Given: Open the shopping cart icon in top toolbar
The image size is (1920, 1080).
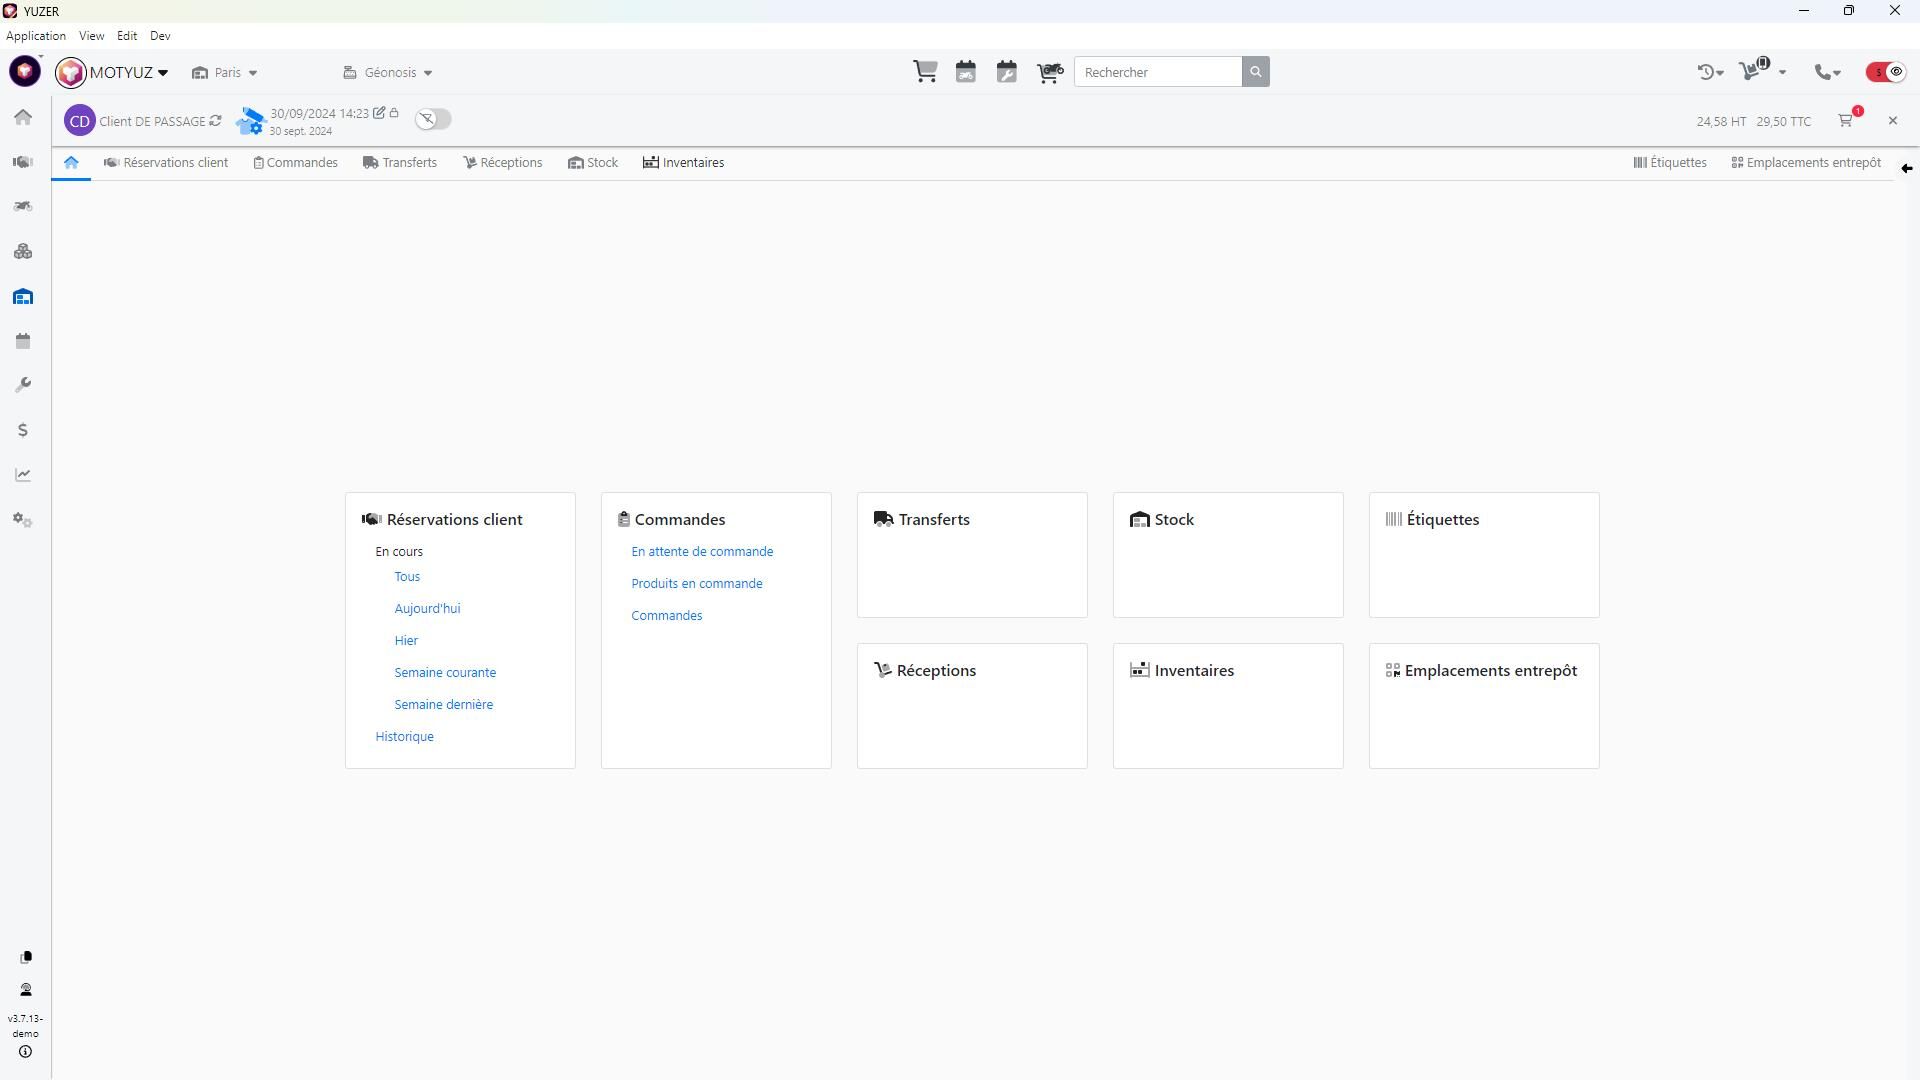Looking at the screenshot, I should [x=925, y=72].
